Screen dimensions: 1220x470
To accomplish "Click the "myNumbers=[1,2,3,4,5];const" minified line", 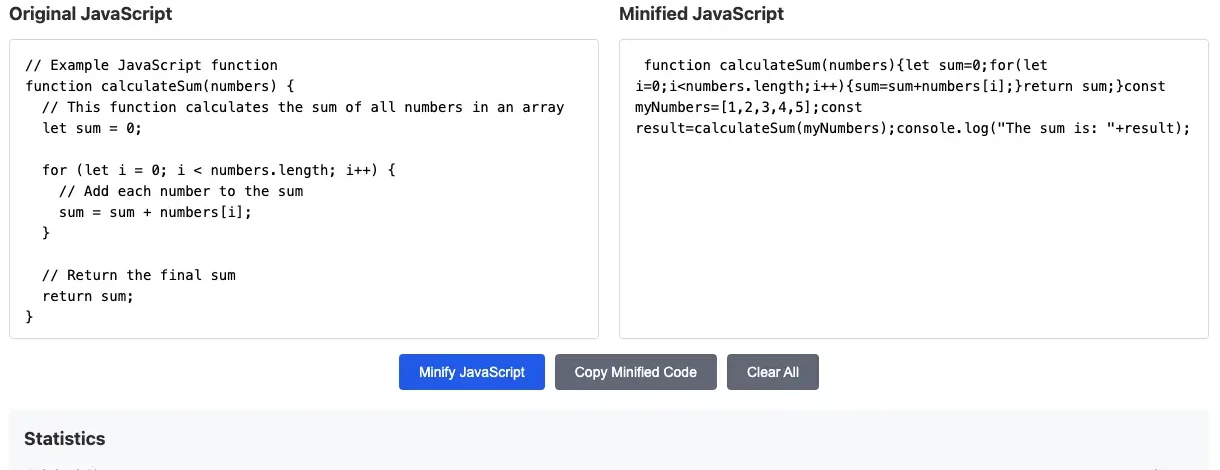I will click(x=748, y=107).
